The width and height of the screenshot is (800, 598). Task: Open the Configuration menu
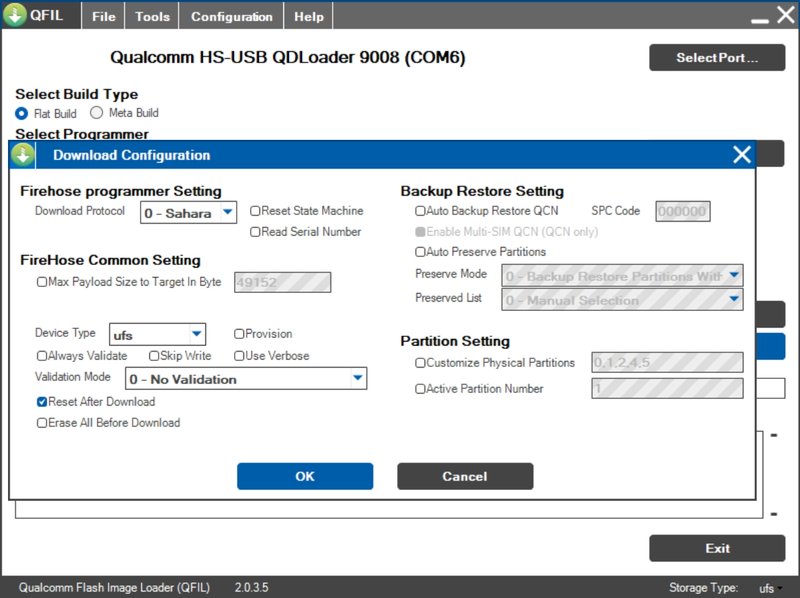(x=232, y=16)
